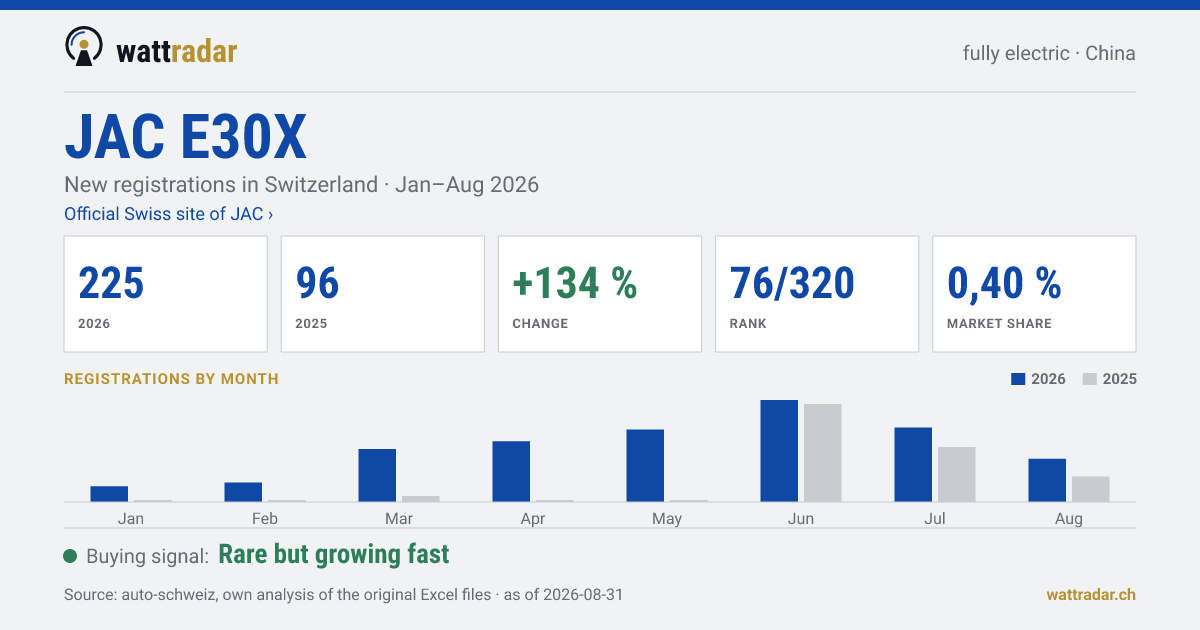Click the Aug axis label

[x=1069, y=518]
